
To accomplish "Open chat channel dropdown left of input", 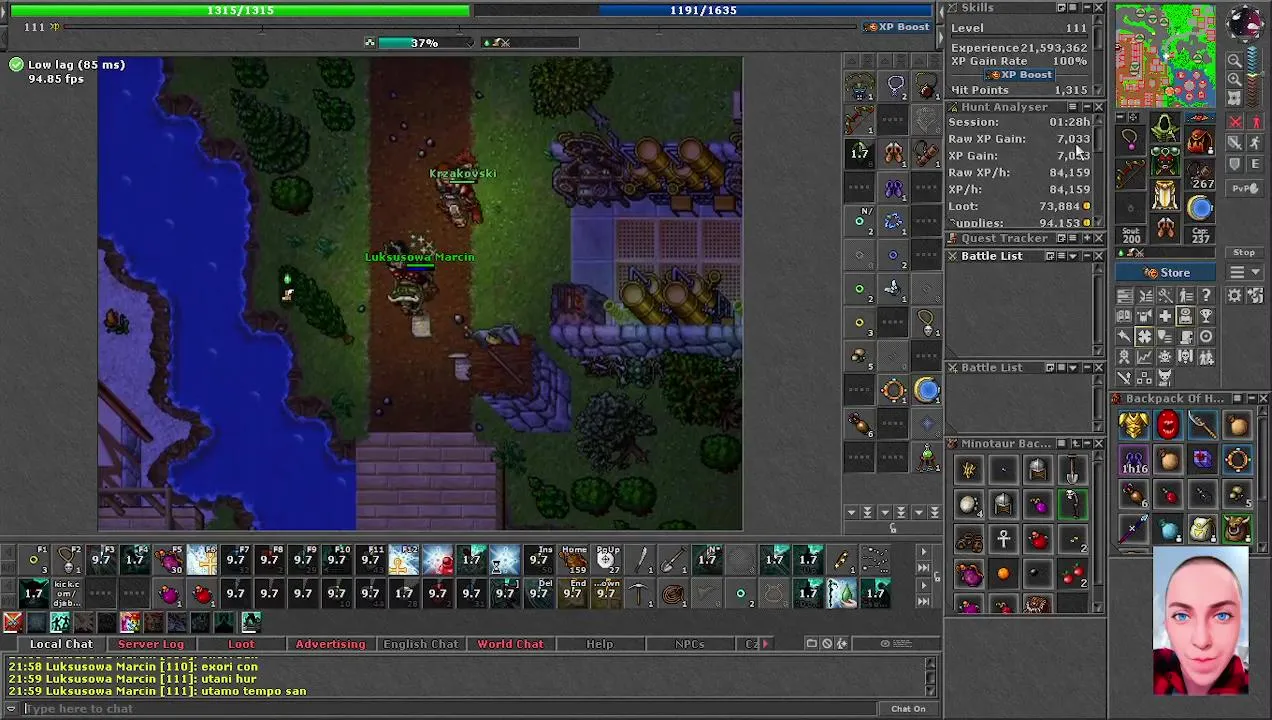I will [x=12, y=709].
